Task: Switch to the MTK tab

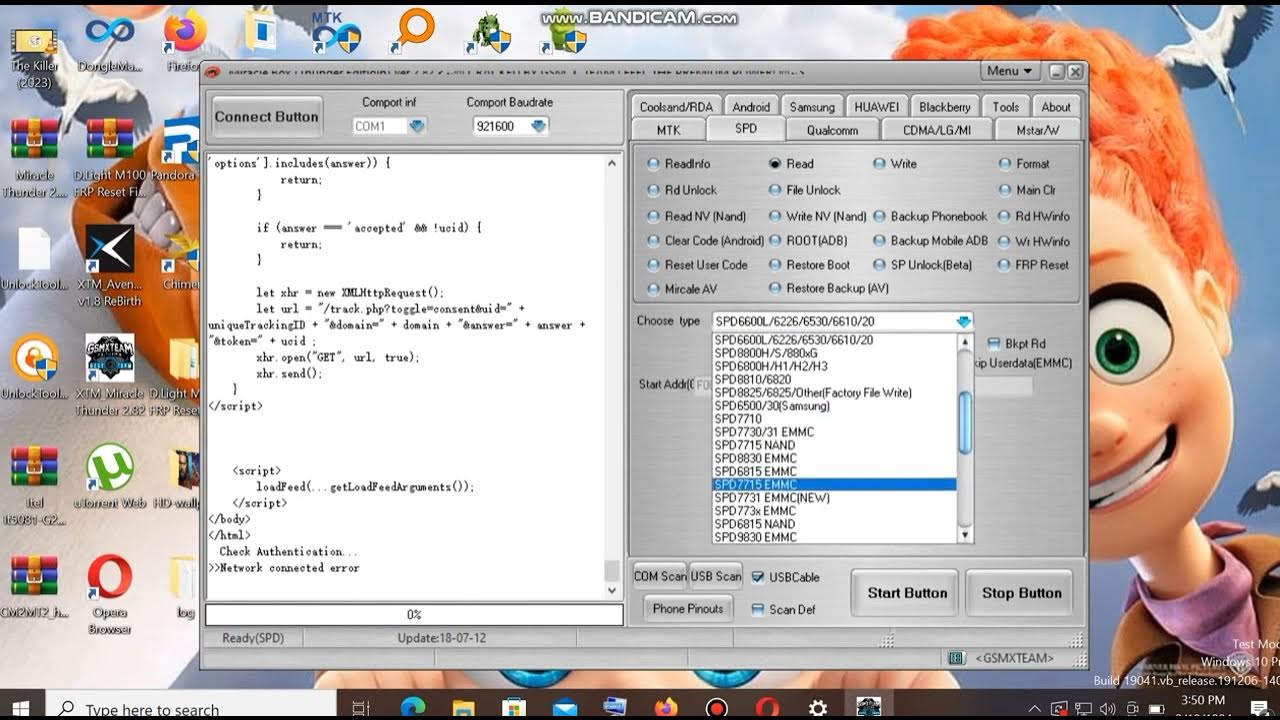Action: coord(668,130)
